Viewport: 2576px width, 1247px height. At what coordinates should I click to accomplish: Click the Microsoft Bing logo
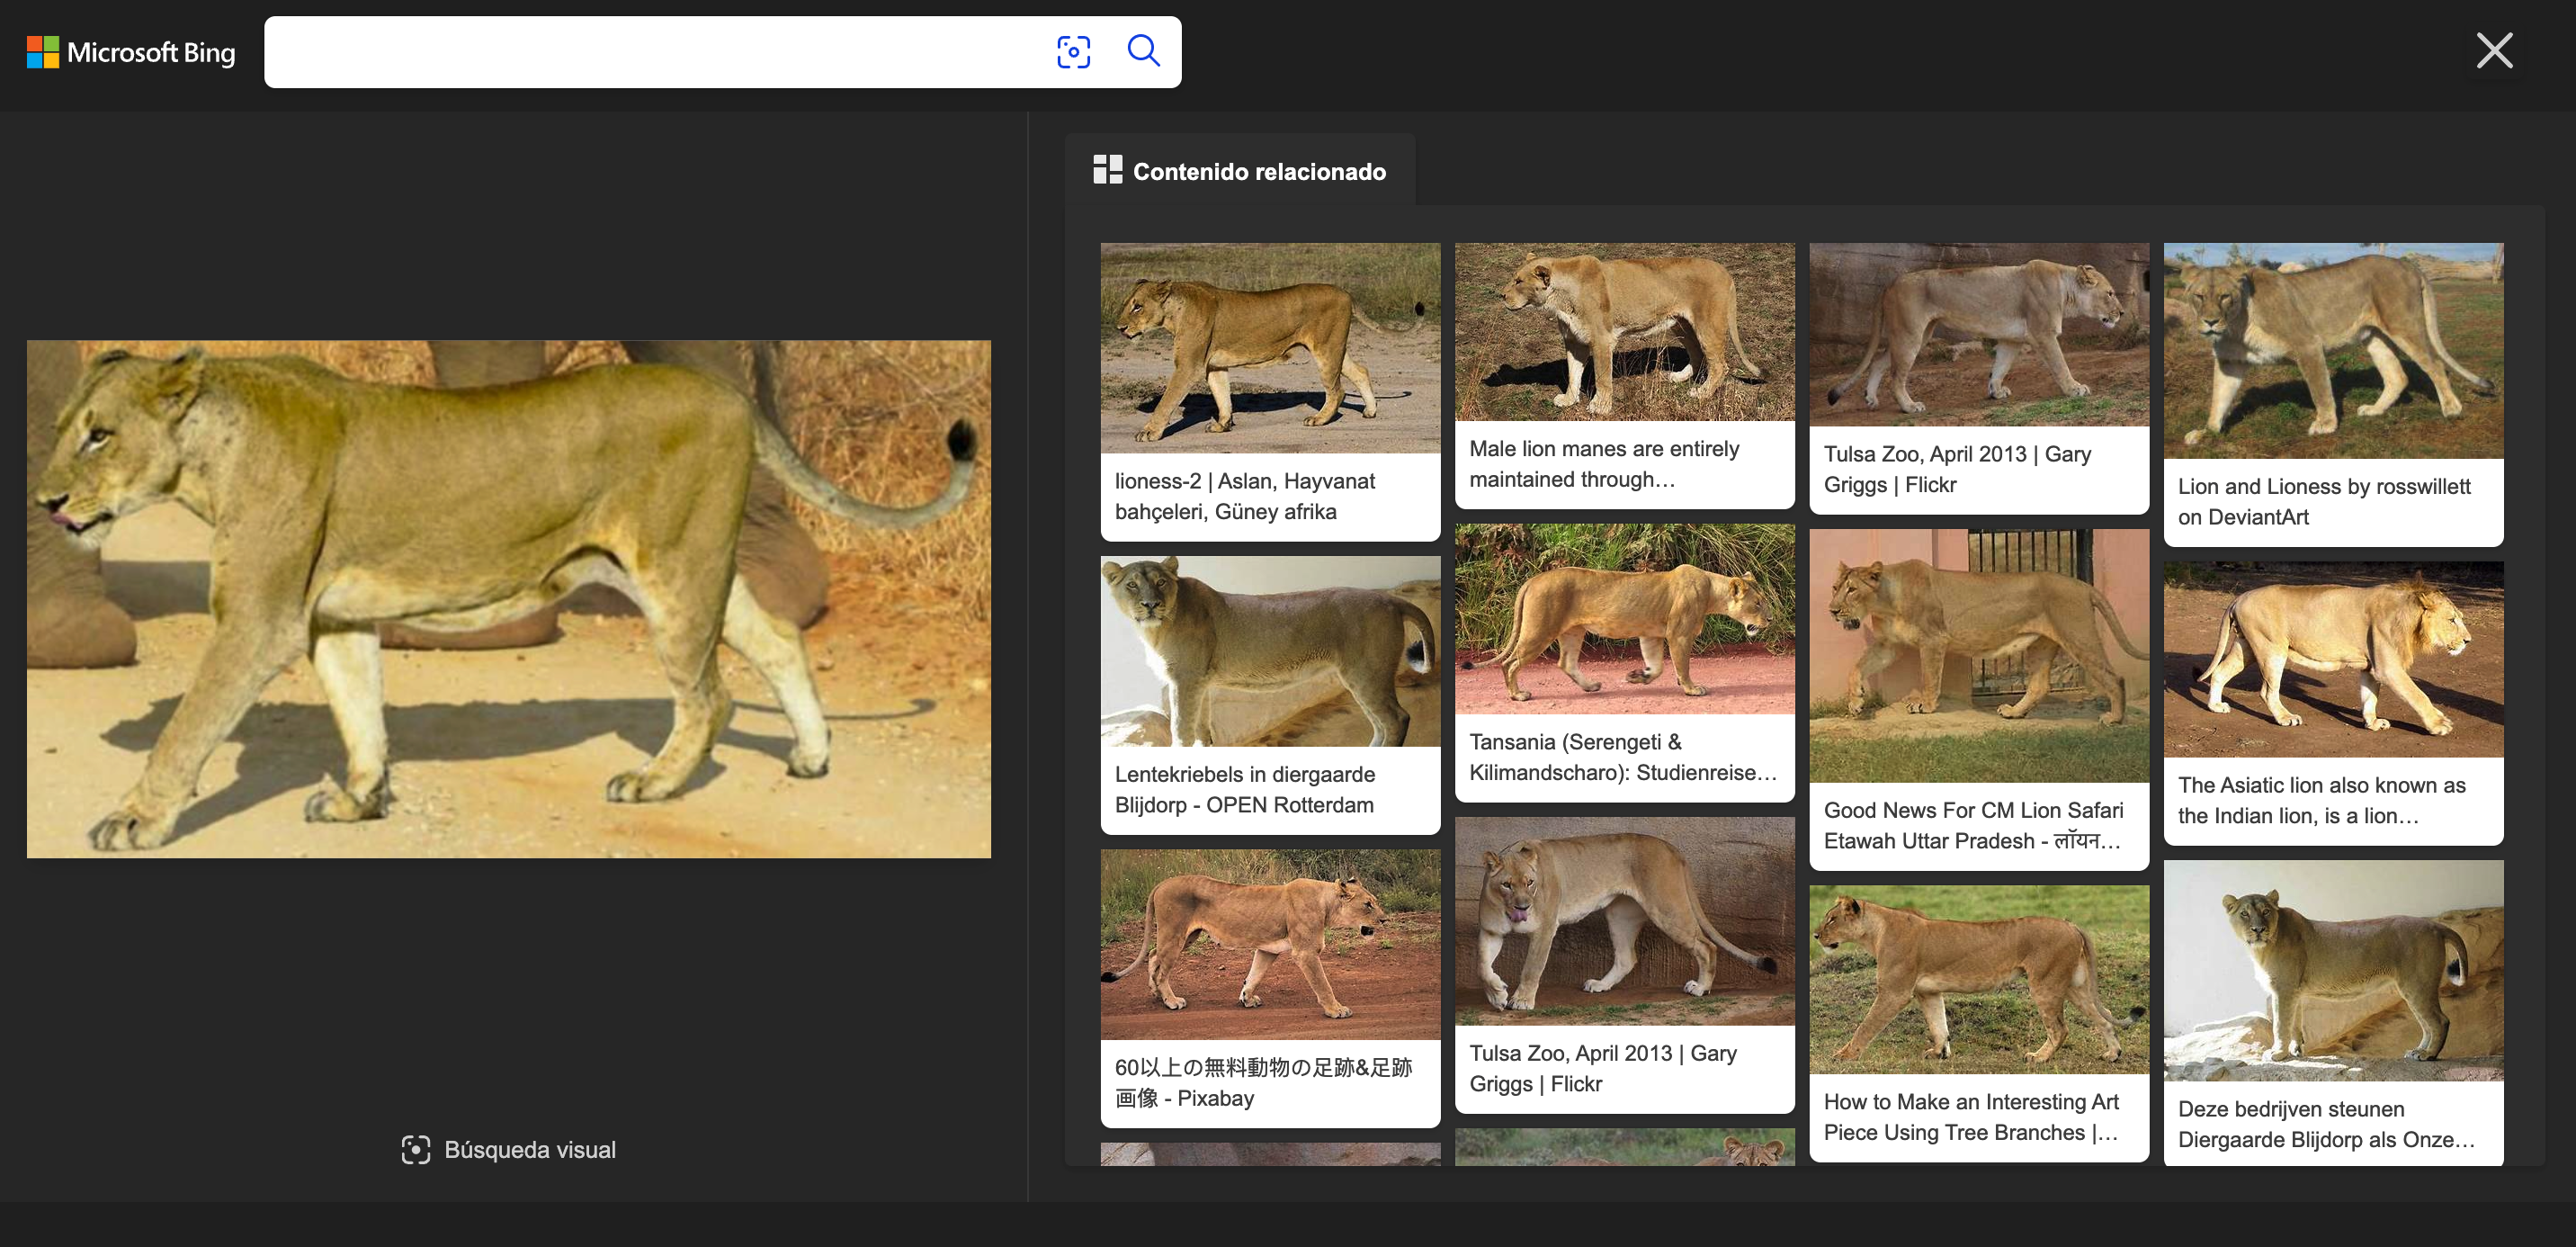[131, 52]
